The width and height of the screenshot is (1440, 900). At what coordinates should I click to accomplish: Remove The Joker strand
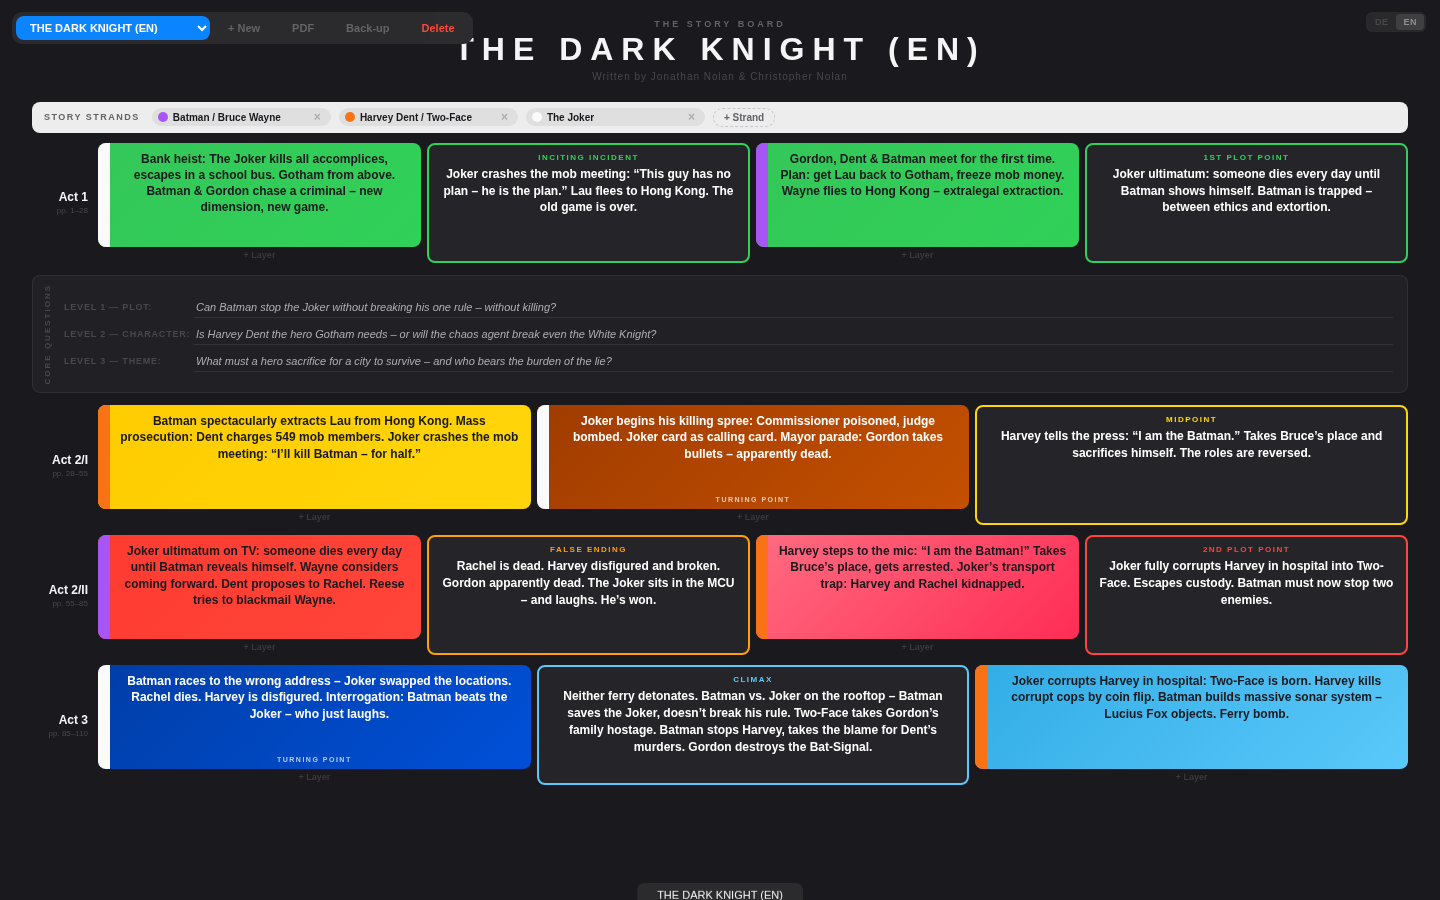point(691,117)
